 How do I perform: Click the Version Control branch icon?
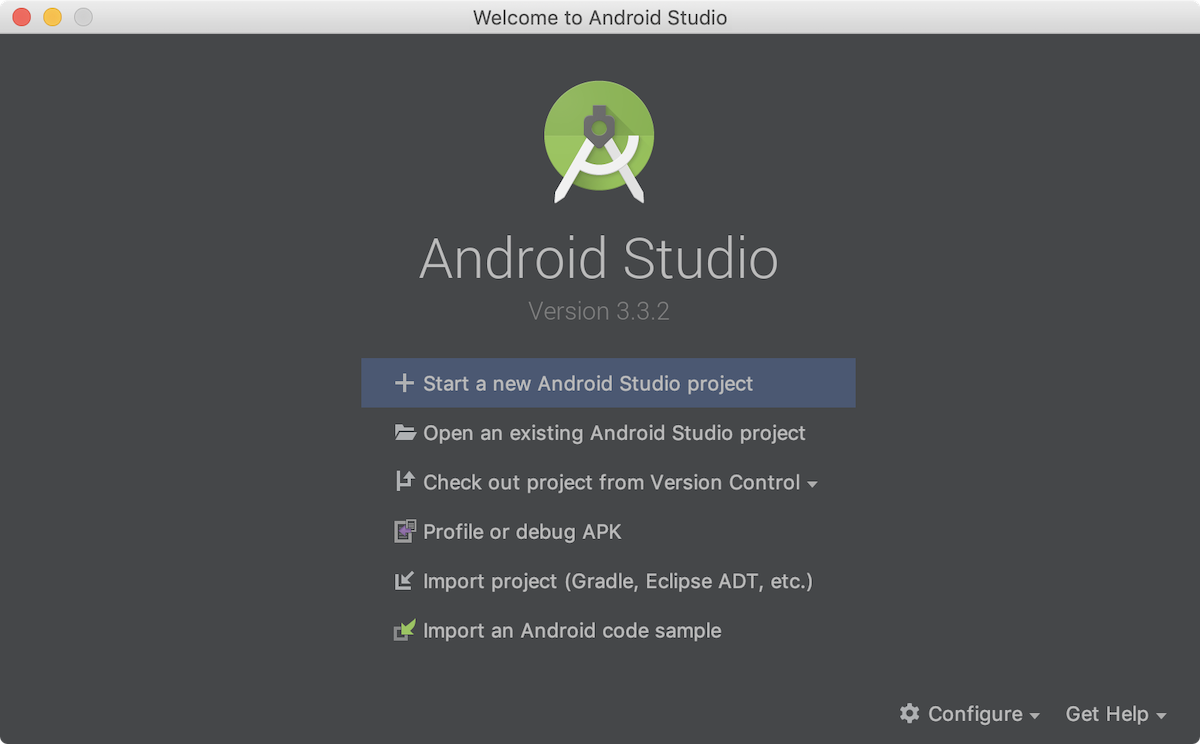tap(404, 481)
